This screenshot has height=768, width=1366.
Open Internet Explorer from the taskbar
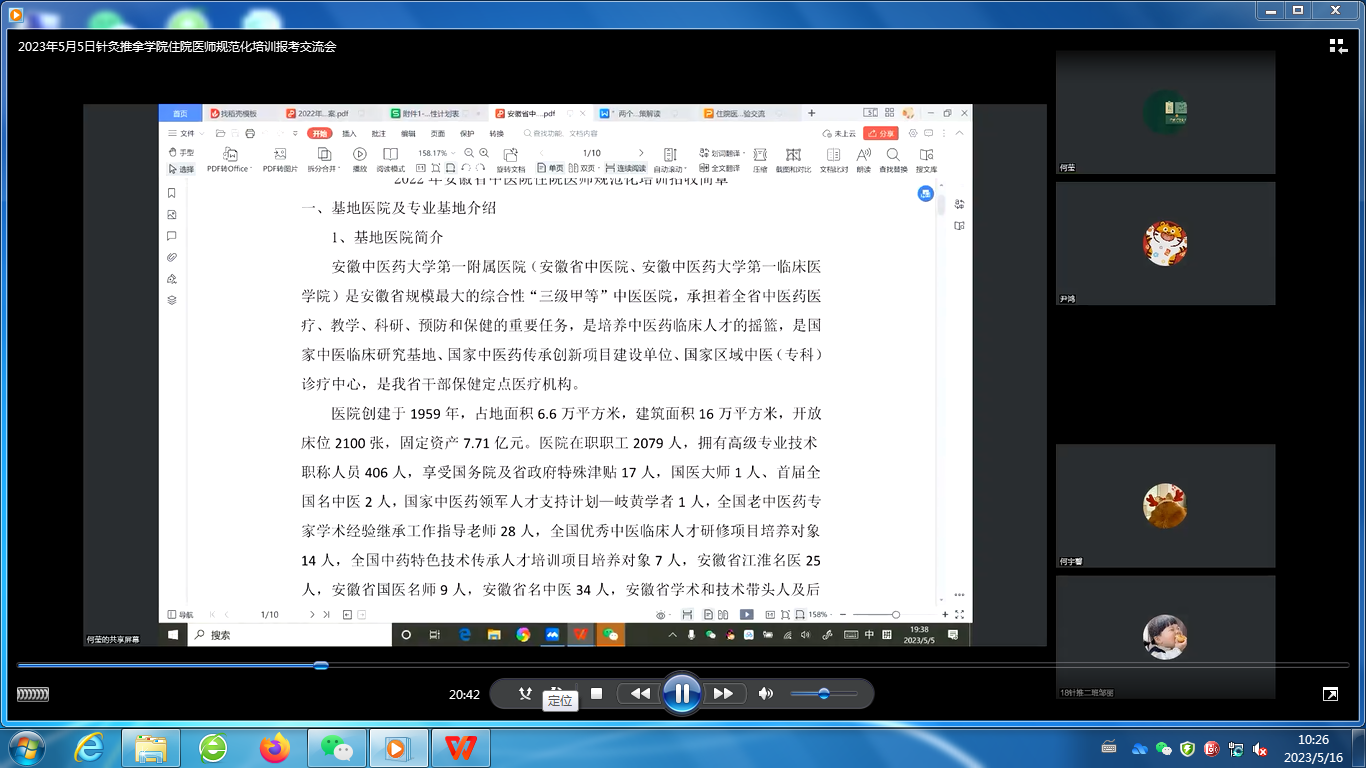click(x=89, y=748)
